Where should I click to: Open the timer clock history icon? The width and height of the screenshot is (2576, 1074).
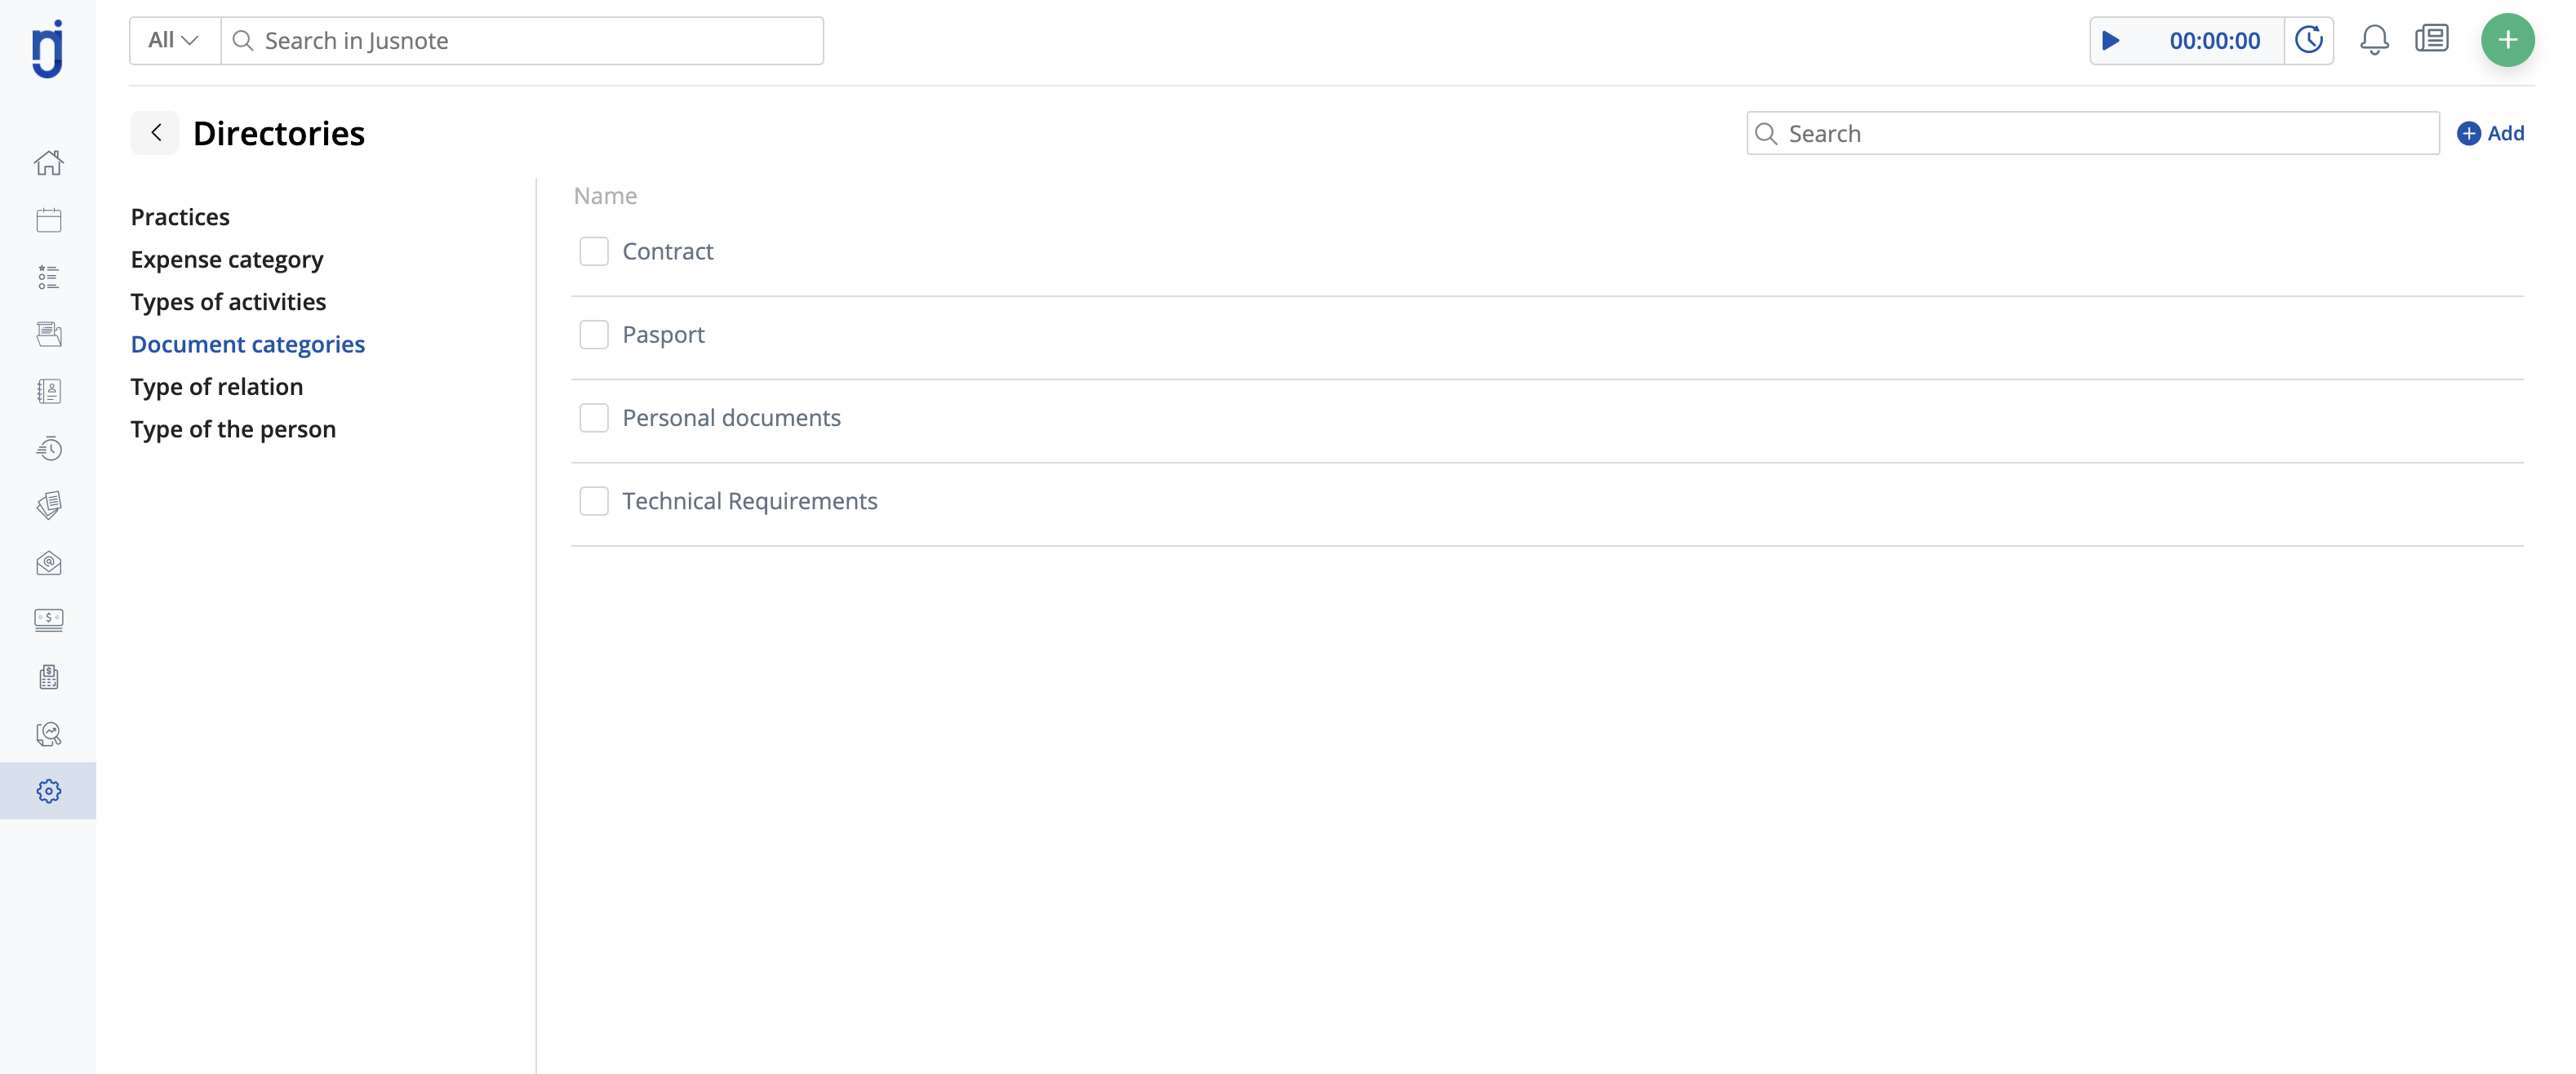pos(2309,40)
